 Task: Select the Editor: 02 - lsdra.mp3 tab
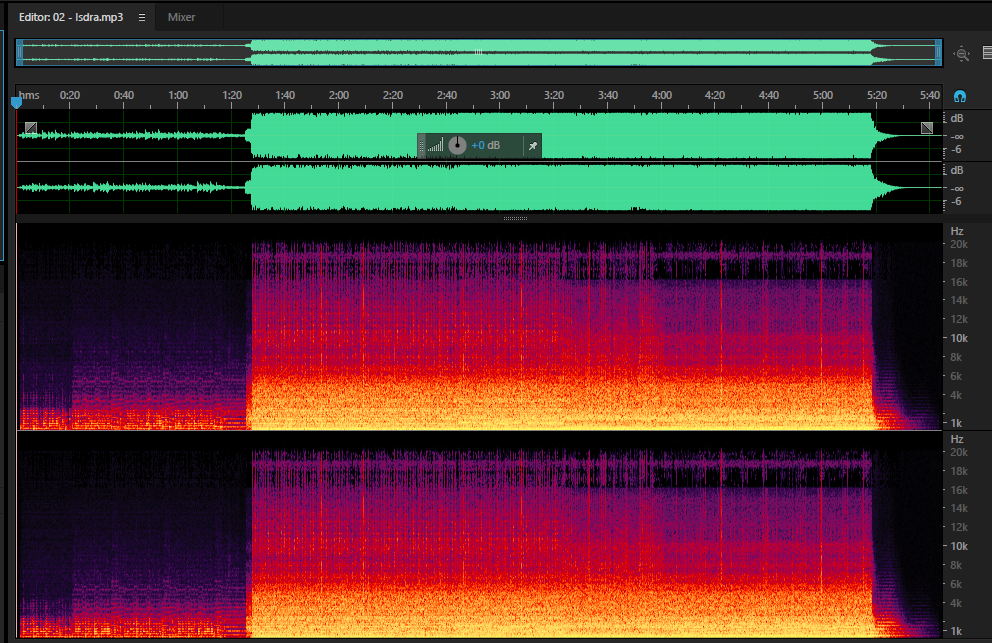tap(71, 17)
